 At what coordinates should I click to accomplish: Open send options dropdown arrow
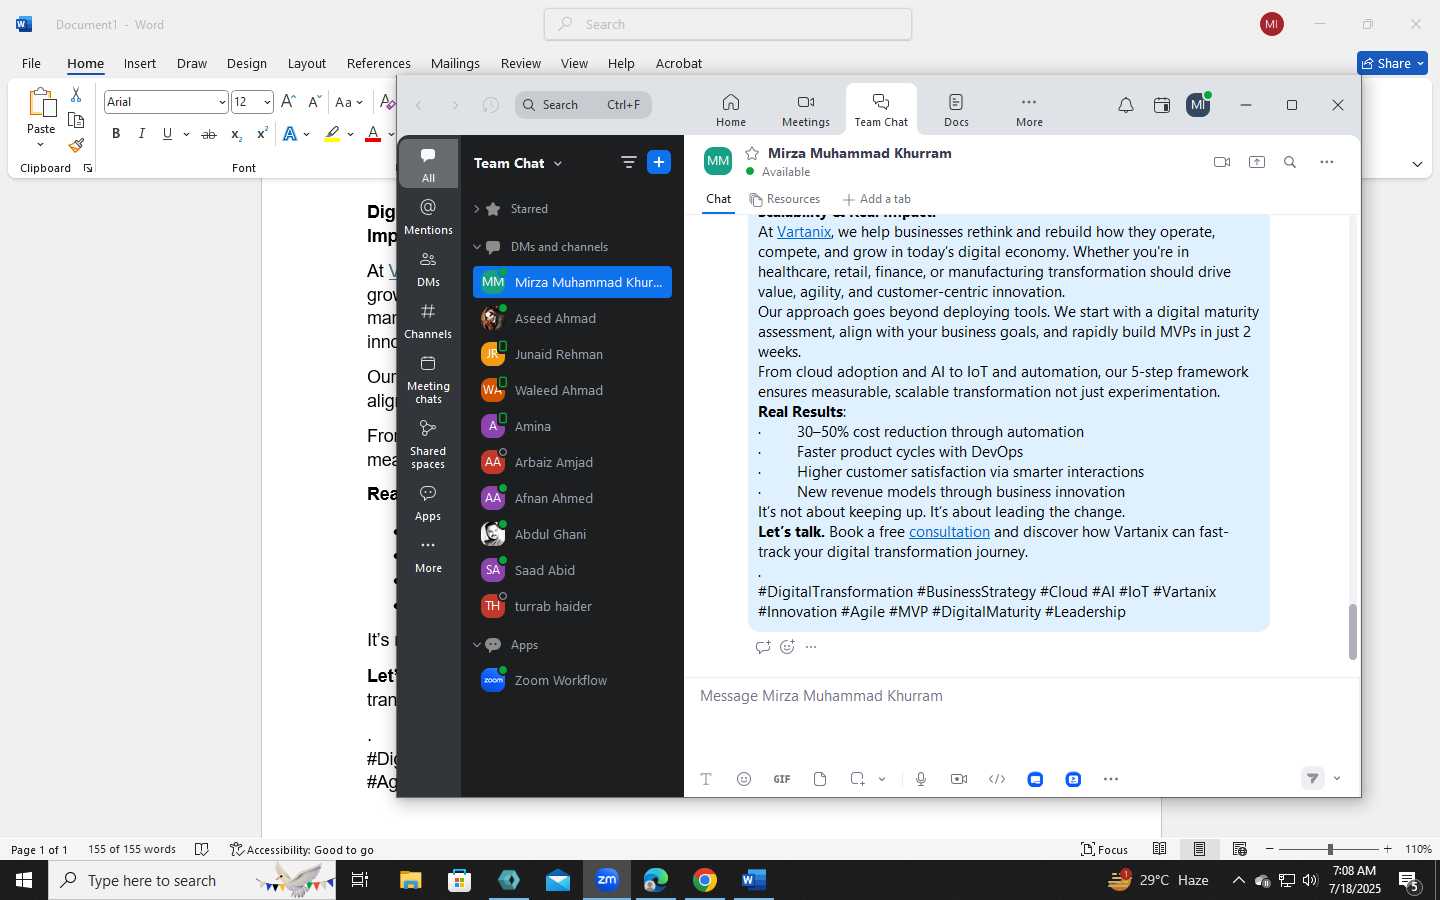[x=1337, y=779]
